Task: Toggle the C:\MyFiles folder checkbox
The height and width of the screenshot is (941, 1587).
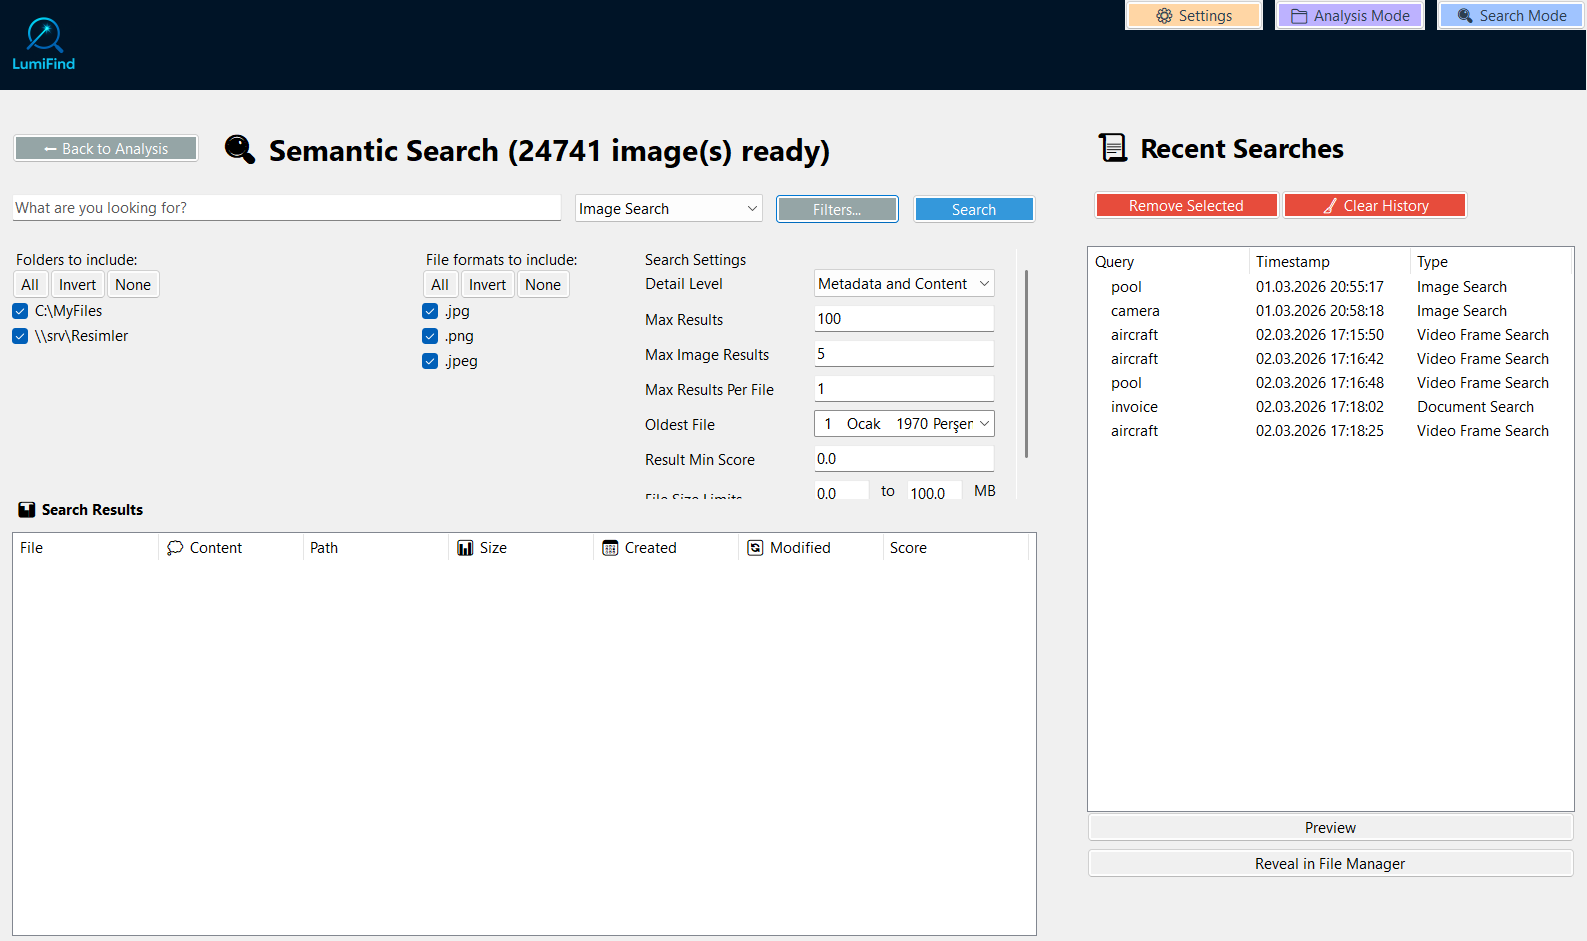Action: click(20, 311)
